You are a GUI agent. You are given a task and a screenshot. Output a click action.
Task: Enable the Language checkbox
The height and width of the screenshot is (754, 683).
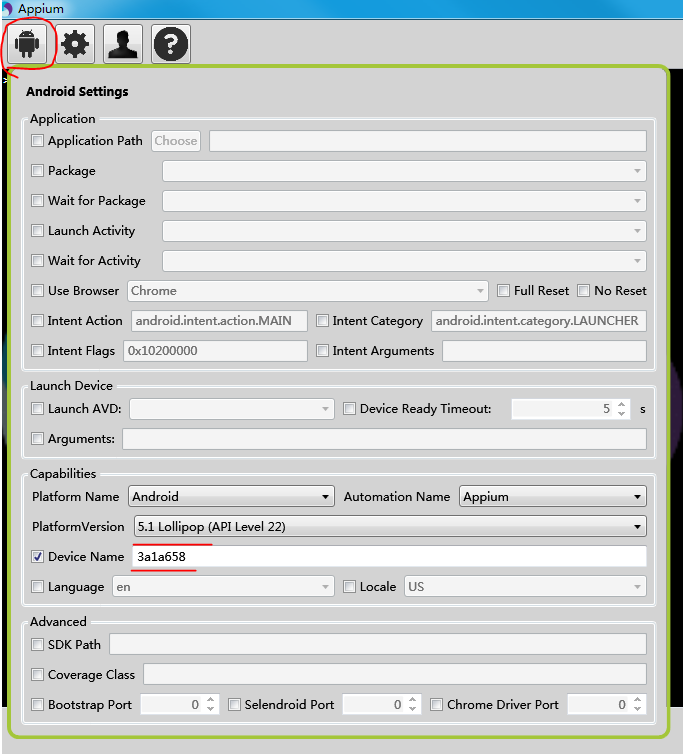38,587
